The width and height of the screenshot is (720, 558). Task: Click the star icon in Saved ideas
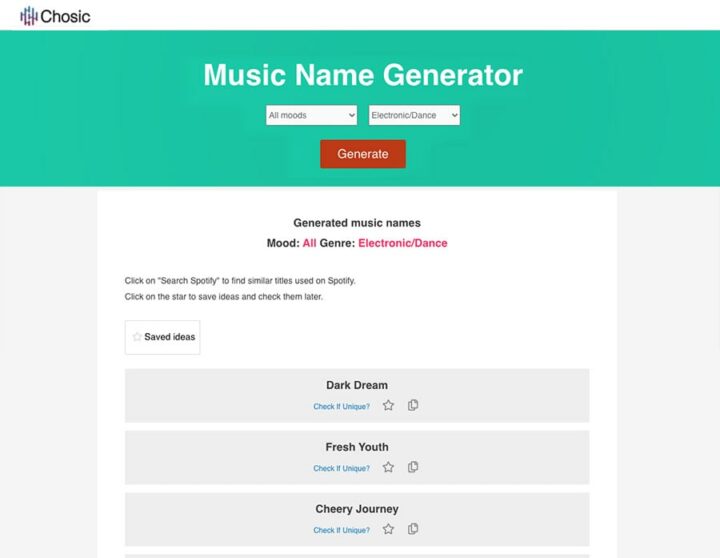(137, 338)
